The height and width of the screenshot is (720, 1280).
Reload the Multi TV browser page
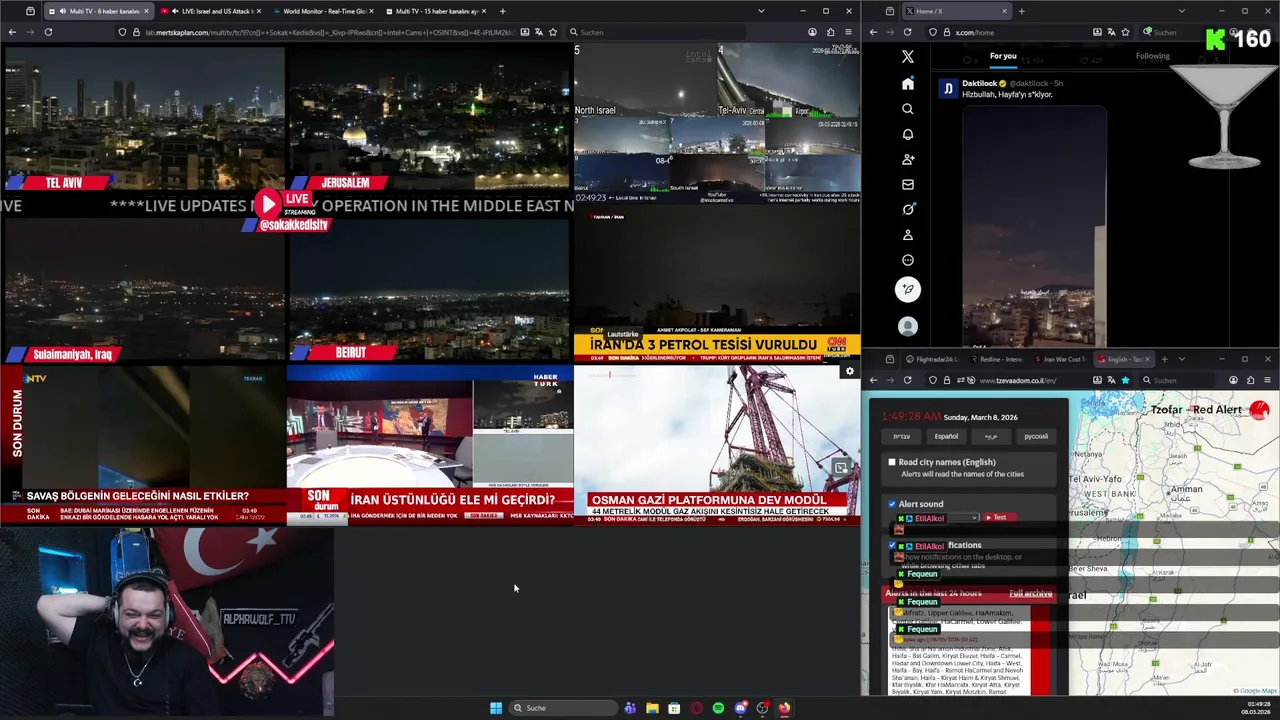(x=48, y=32)
